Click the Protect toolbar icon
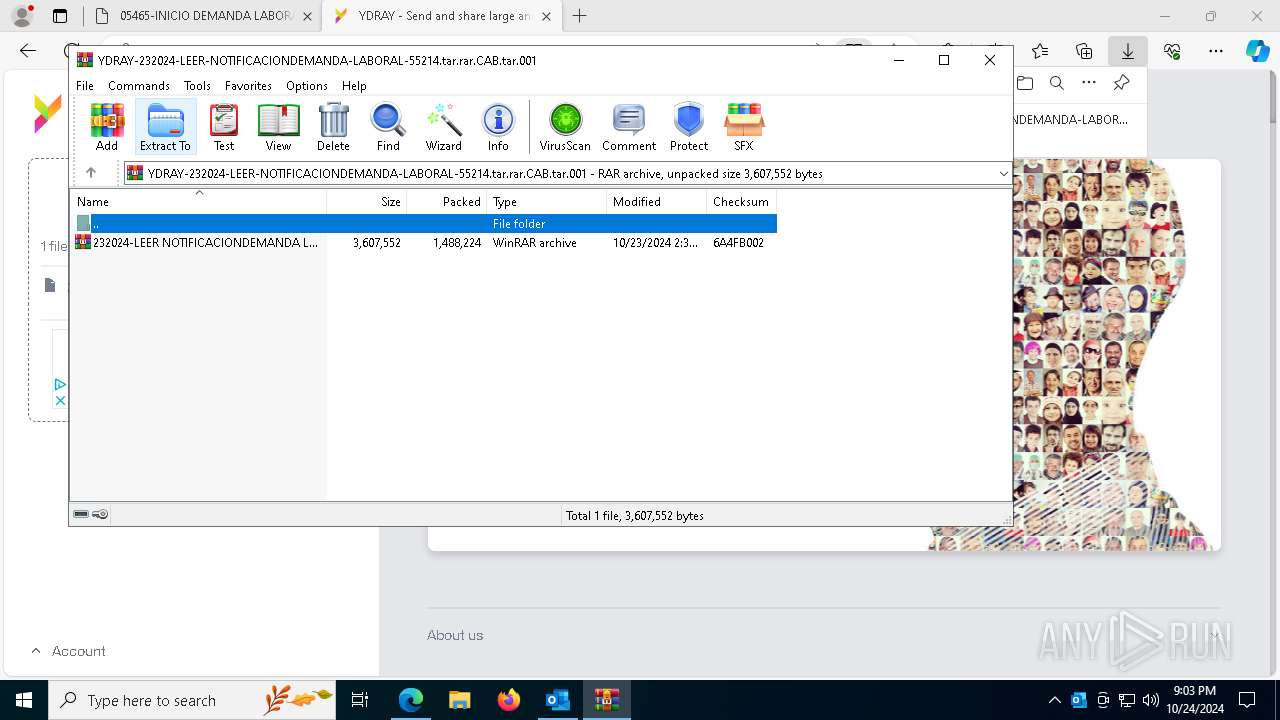 [689, 127]
